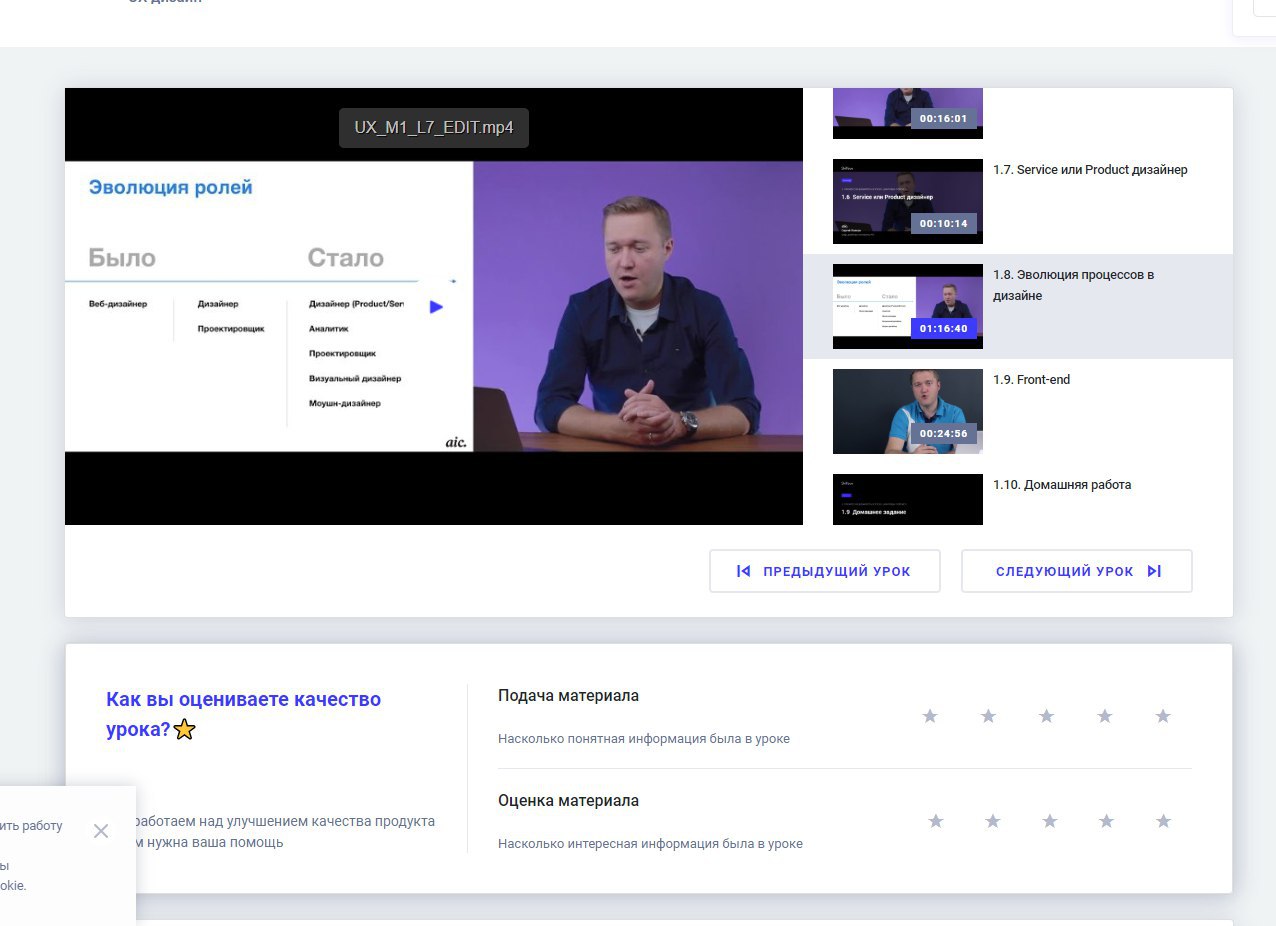Viewport: 1276px width, 926px height.
Task: Open thumbnail of lesson 1.9 Front-end
Action: coord(908,411)
